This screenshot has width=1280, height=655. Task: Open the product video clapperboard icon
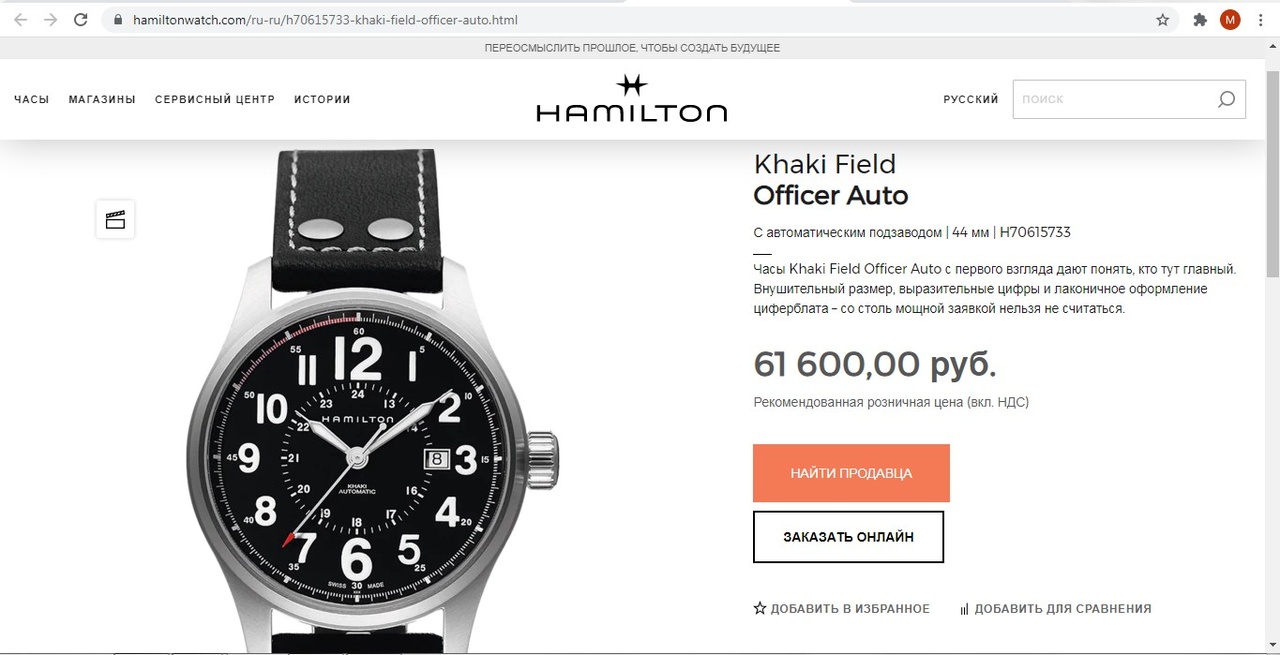115,219
